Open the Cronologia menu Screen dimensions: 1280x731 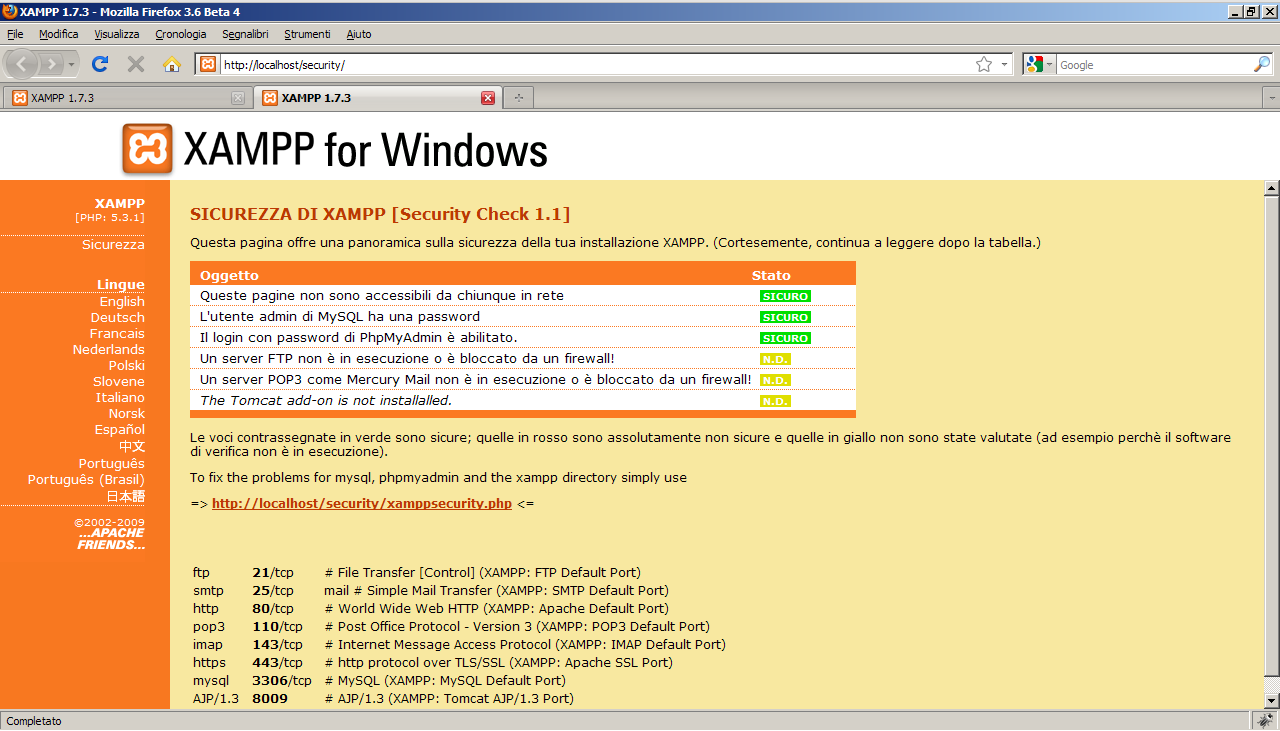tap(181, 34)
